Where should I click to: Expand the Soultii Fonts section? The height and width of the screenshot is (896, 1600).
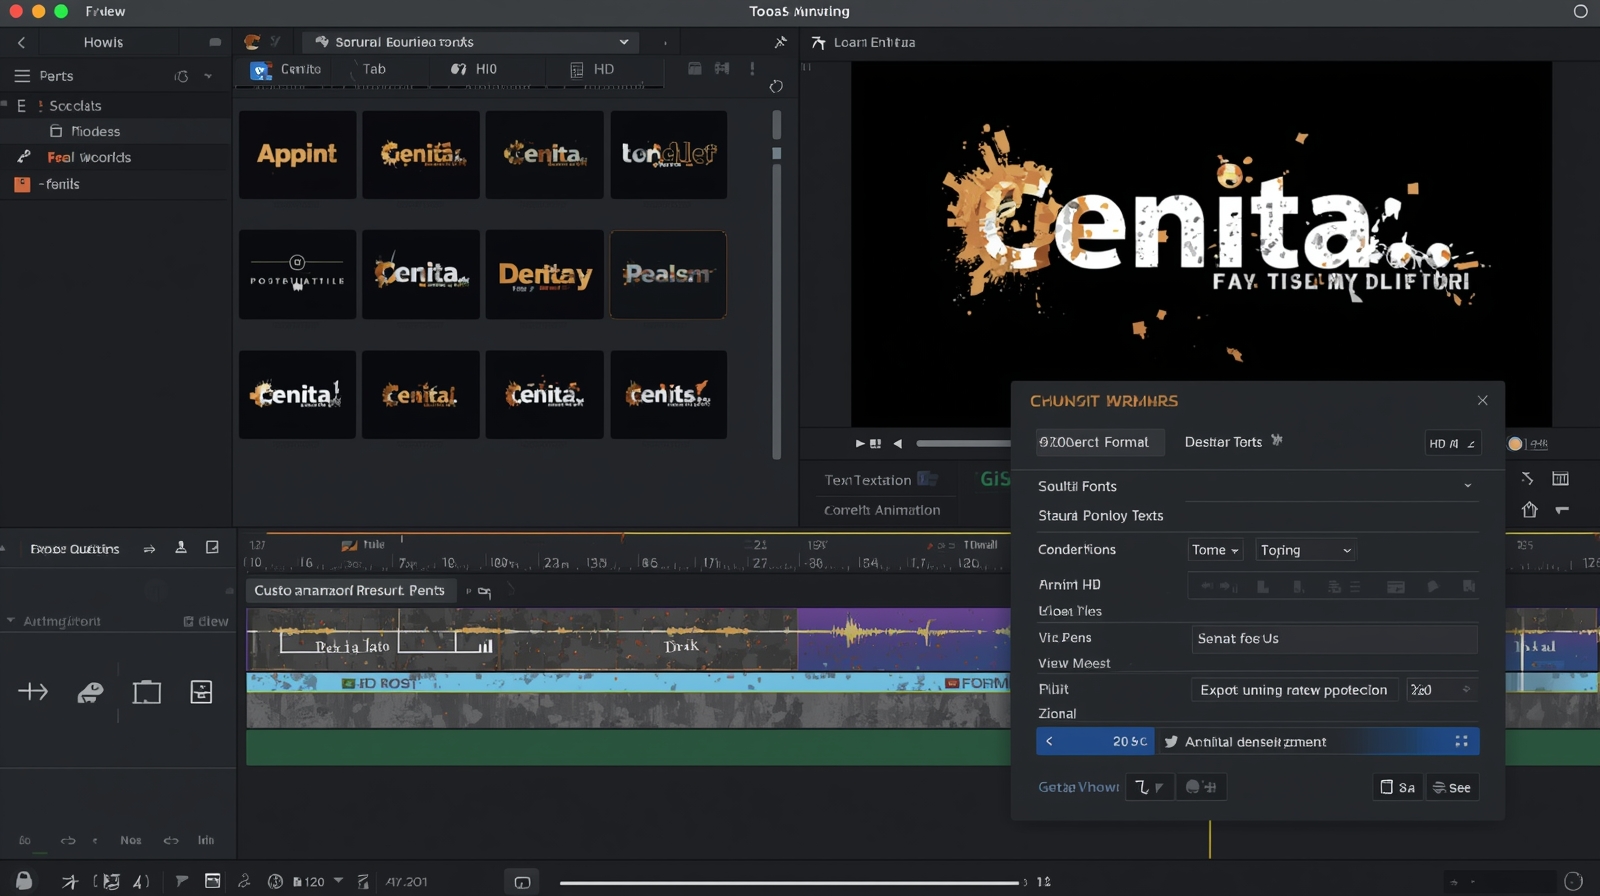tap(1467, 486)
